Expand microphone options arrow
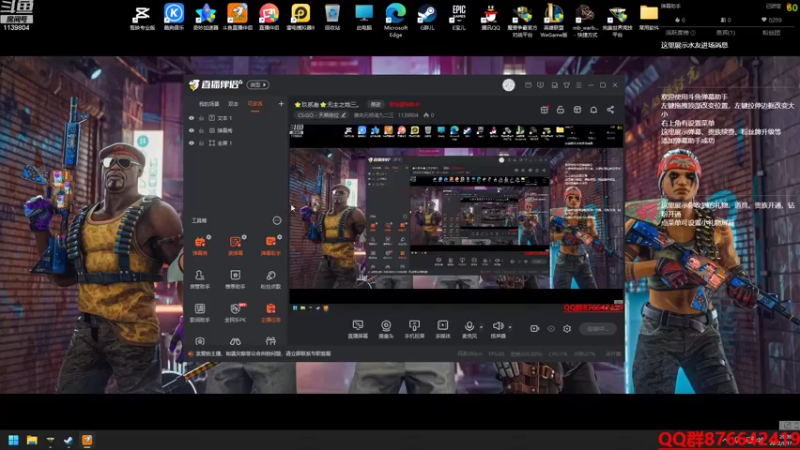800x450 pixels. [x=481, y=327]
